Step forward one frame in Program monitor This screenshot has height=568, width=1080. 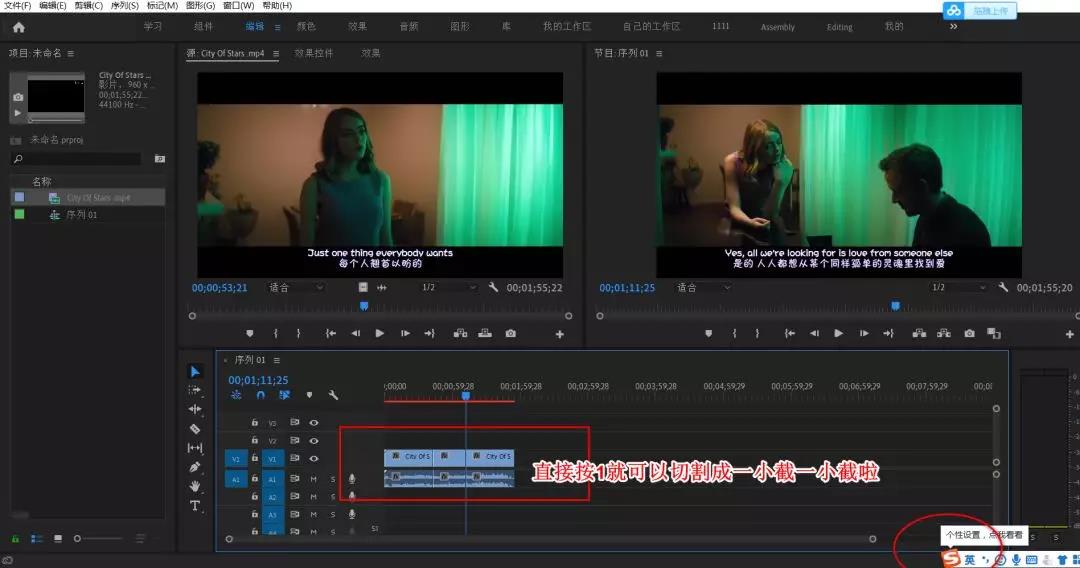tap(864, 333)
